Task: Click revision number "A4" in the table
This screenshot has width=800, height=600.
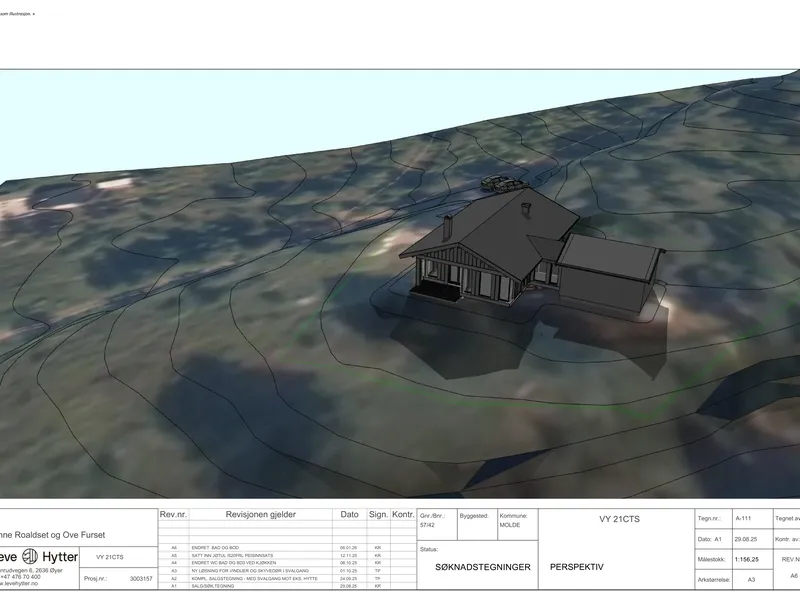Action: tap(173, 563)
